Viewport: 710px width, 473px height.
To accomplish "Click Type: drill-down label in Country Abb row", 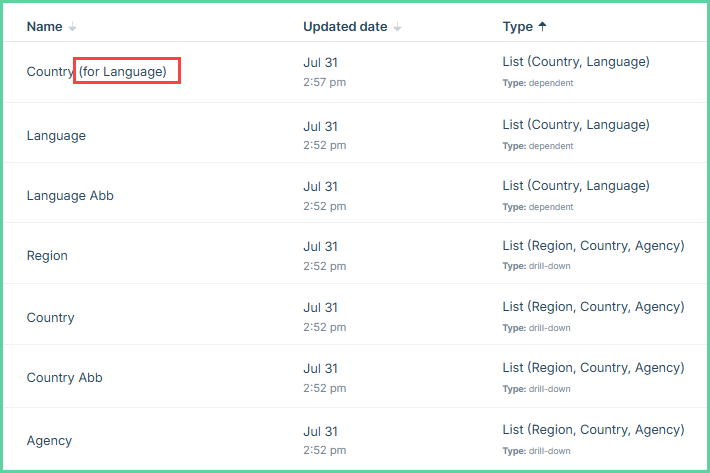I will pos(537,389).
